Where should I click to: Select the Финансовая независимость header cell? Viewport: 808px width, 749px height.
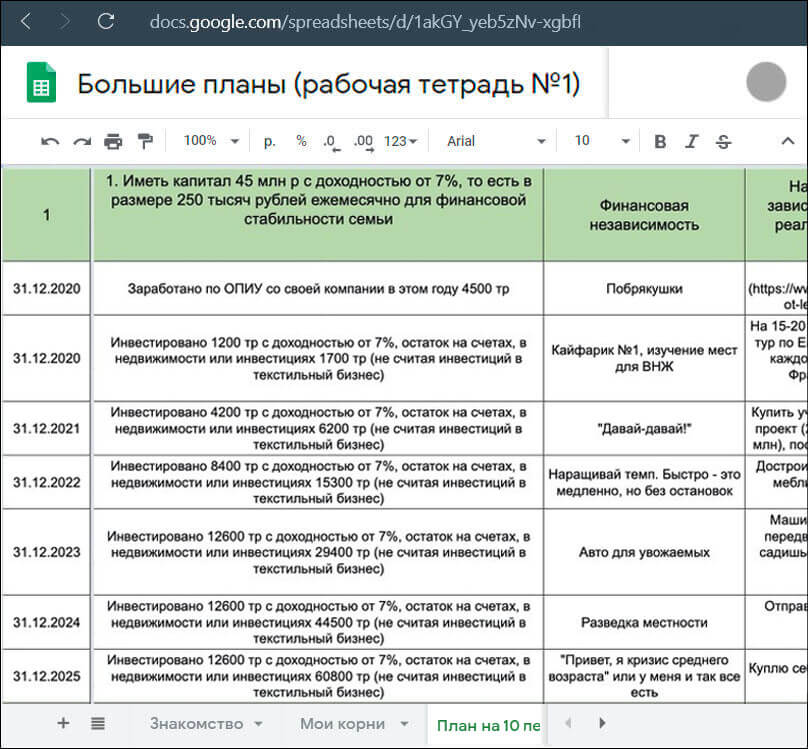[x=644, y=215]
